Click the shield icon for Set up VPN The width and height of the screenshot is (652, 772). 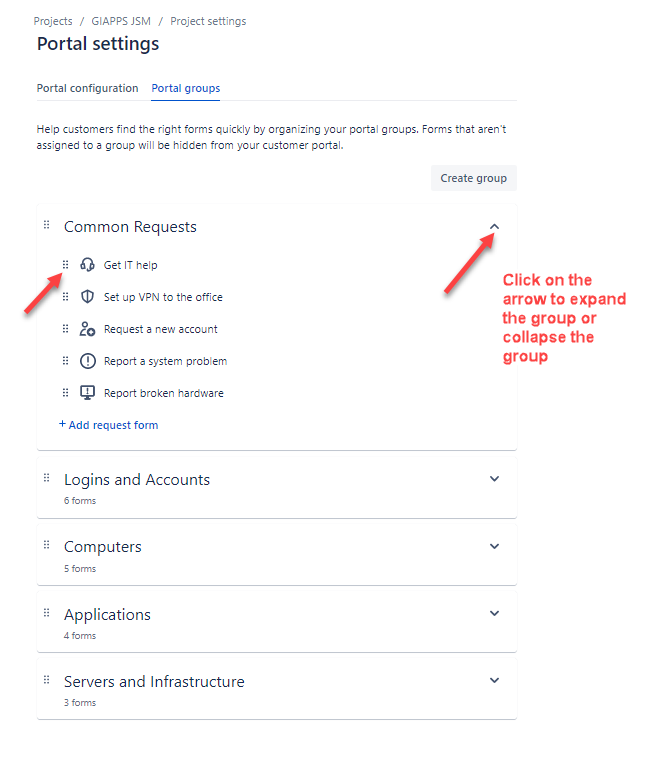[x=87, y=297]
